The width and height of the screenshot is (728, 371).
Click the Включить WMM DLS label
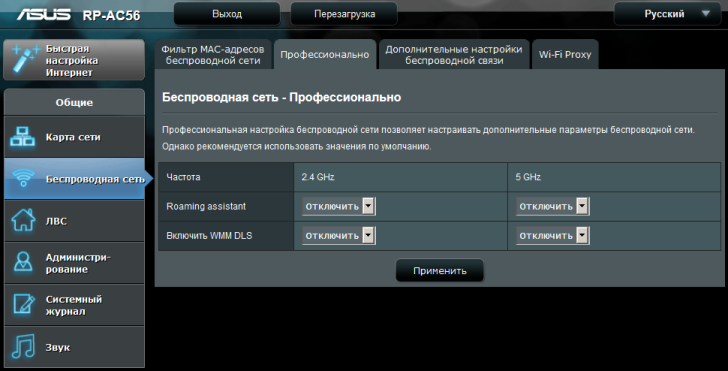(209, 236)
